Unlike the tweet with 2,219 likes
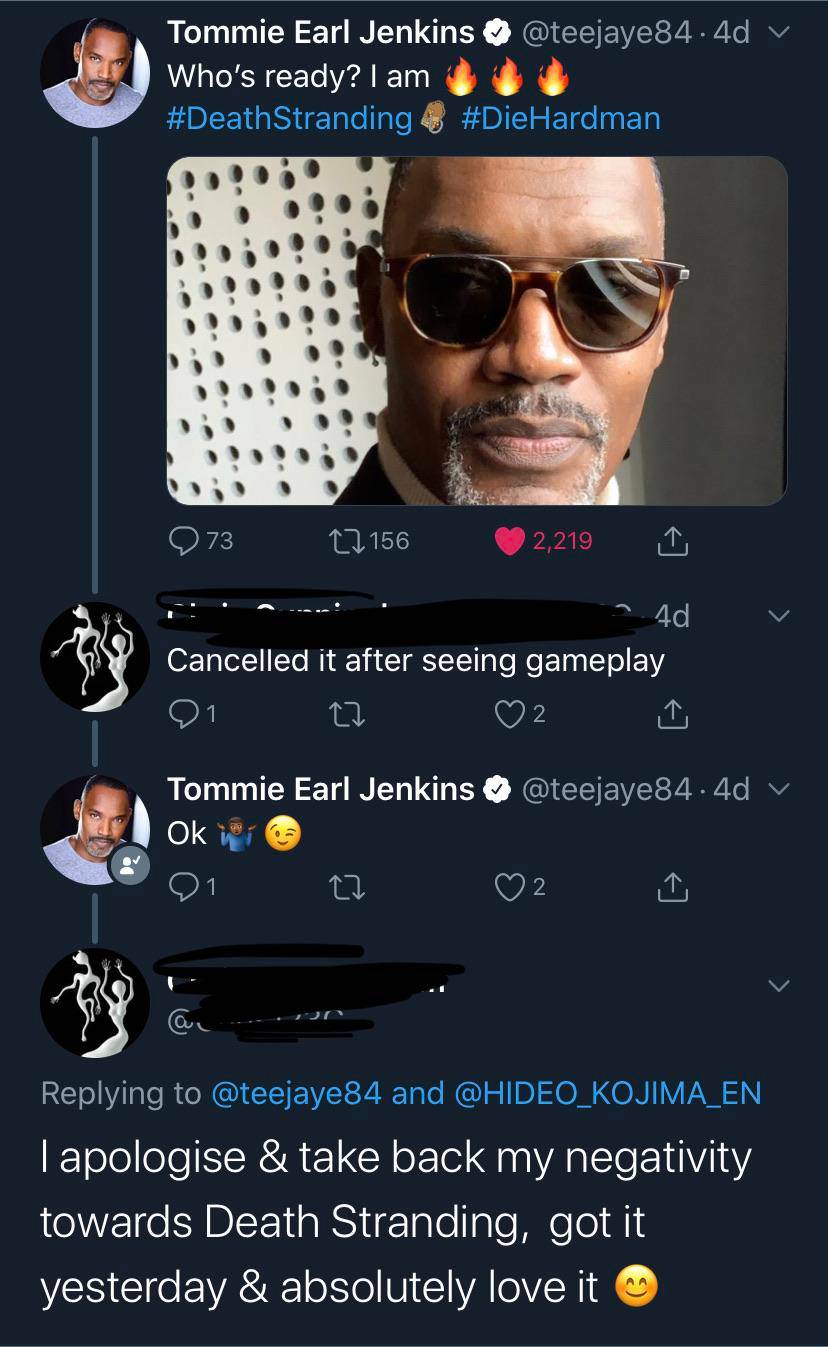Screen dimensions: 828x1347 [510, 541]
